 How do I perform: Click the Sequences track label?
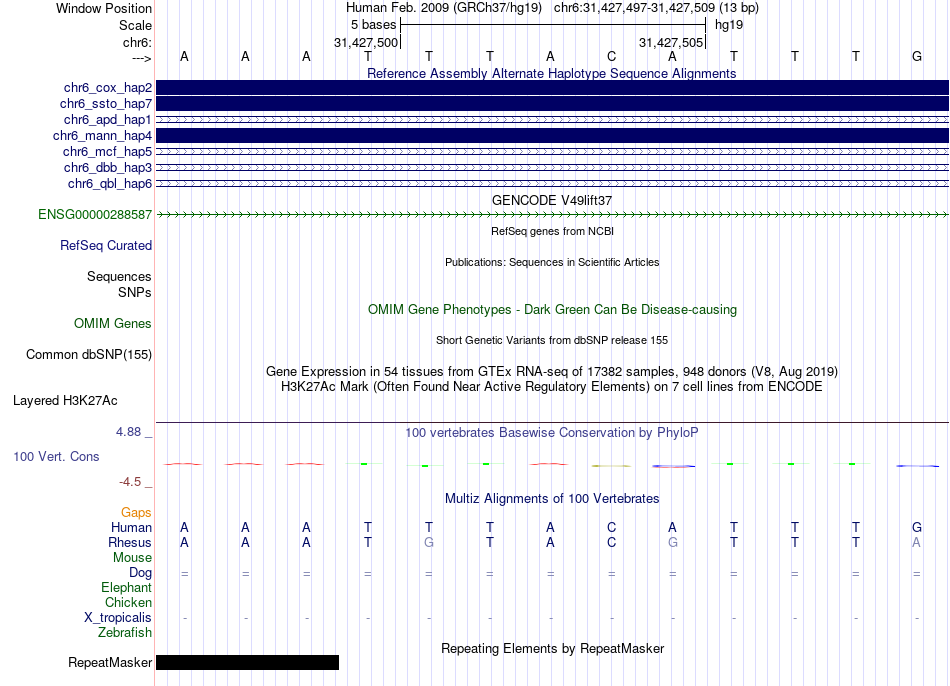pos(119,276)
